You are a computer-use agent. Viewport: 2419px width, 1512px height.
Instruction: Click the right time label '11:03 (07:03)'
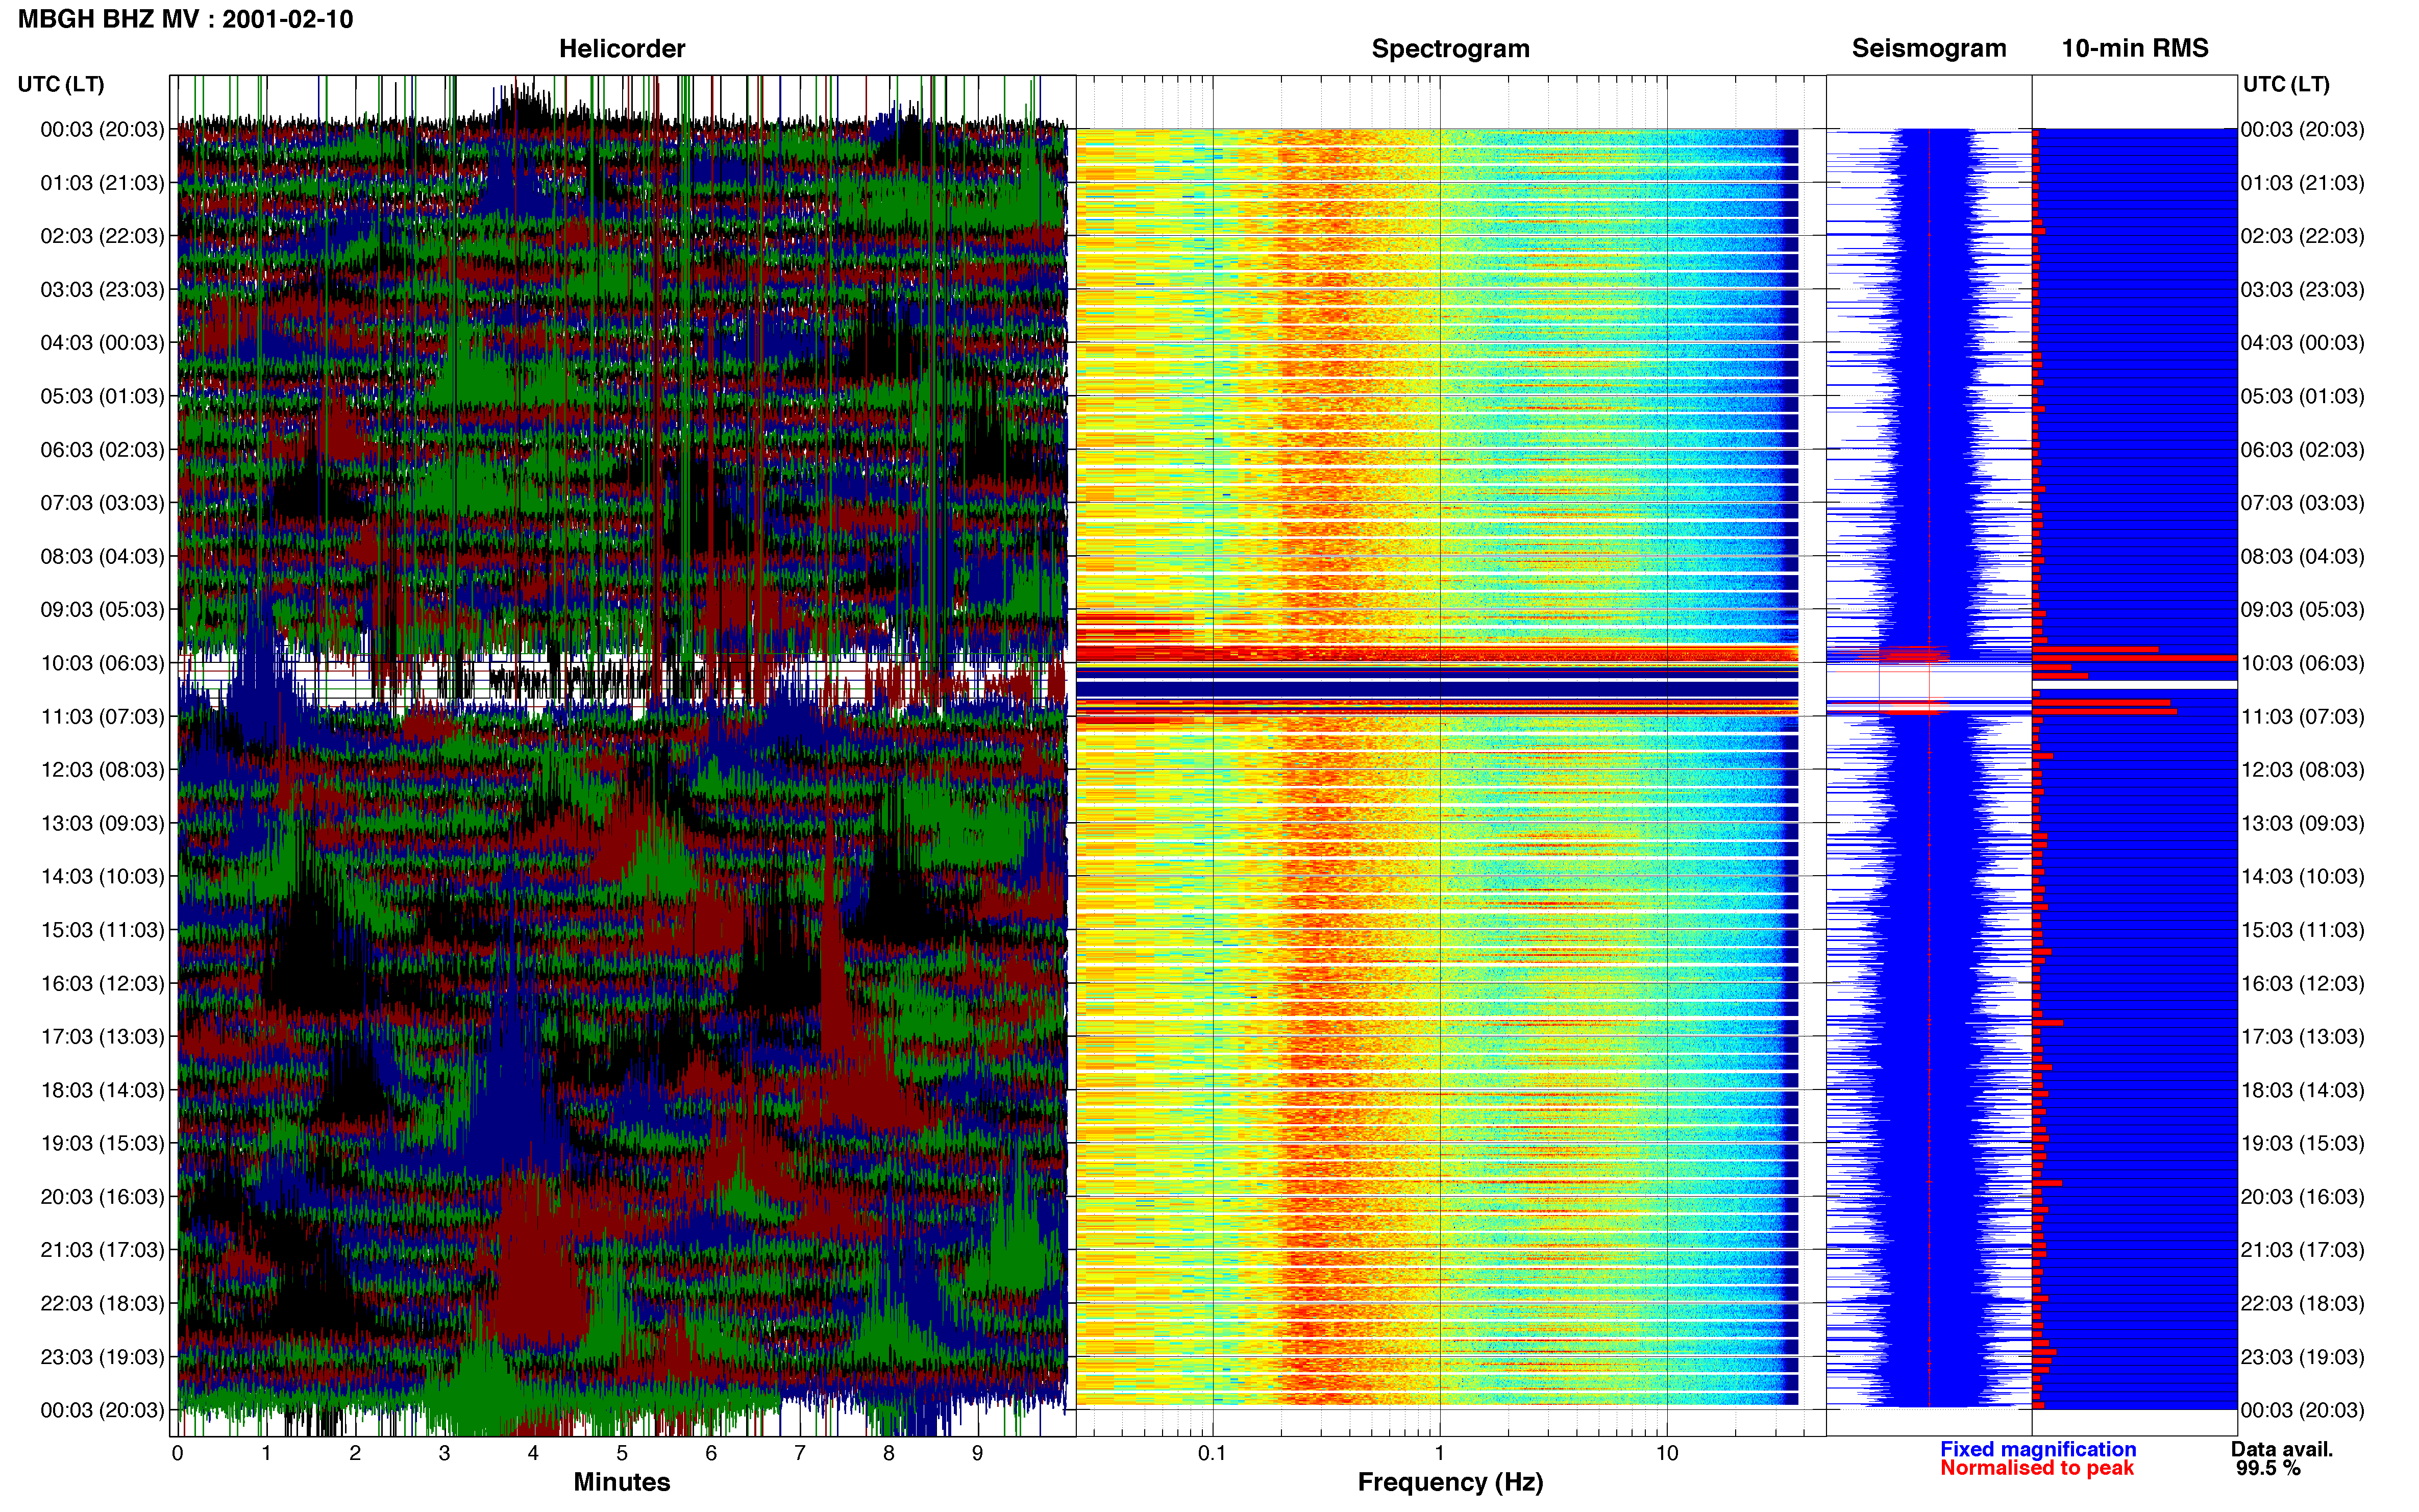[2303, 717]
